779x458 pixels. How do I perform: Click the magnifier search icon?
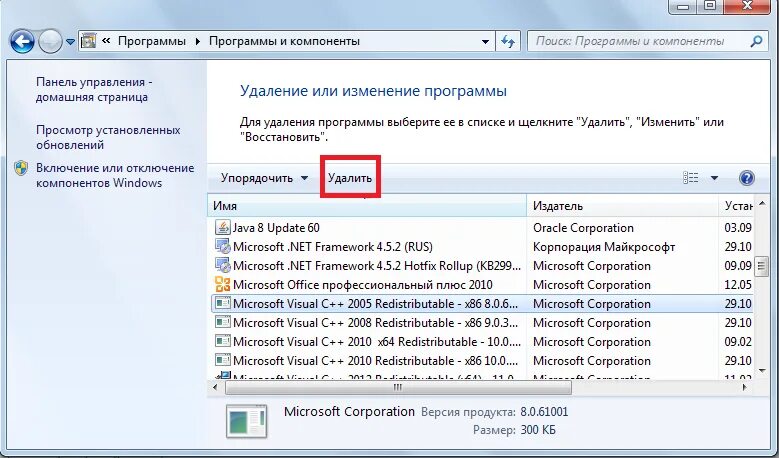[756, 41]
